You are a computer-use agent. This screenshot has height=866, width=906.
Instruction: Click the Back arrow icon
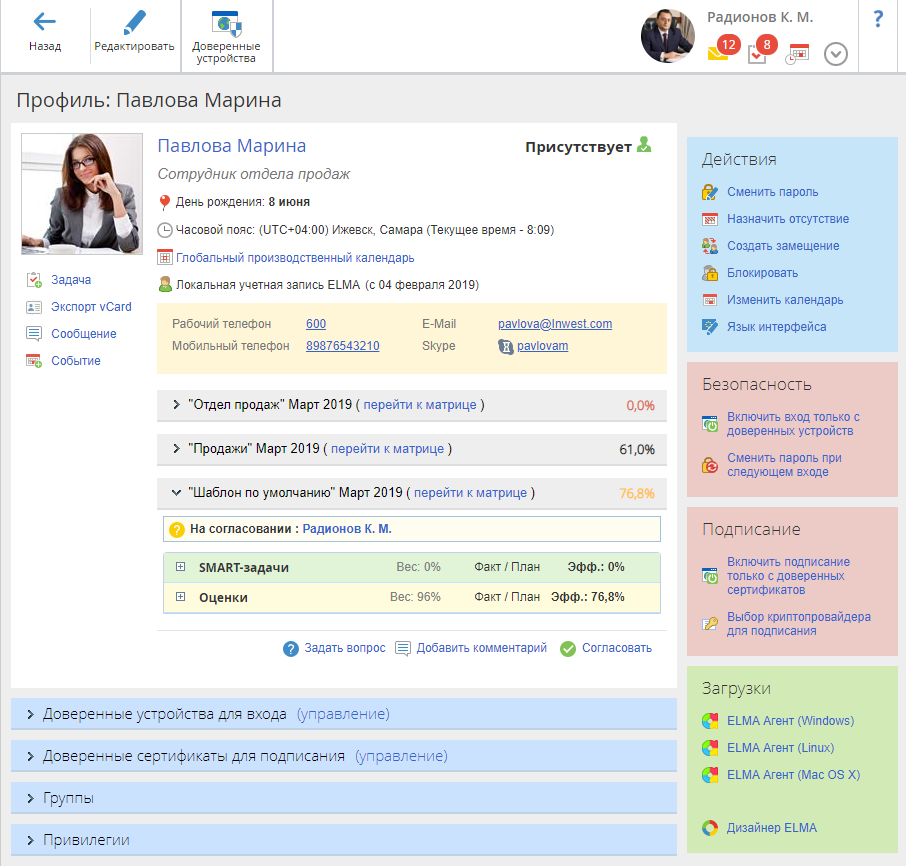(x=44, y=22)
